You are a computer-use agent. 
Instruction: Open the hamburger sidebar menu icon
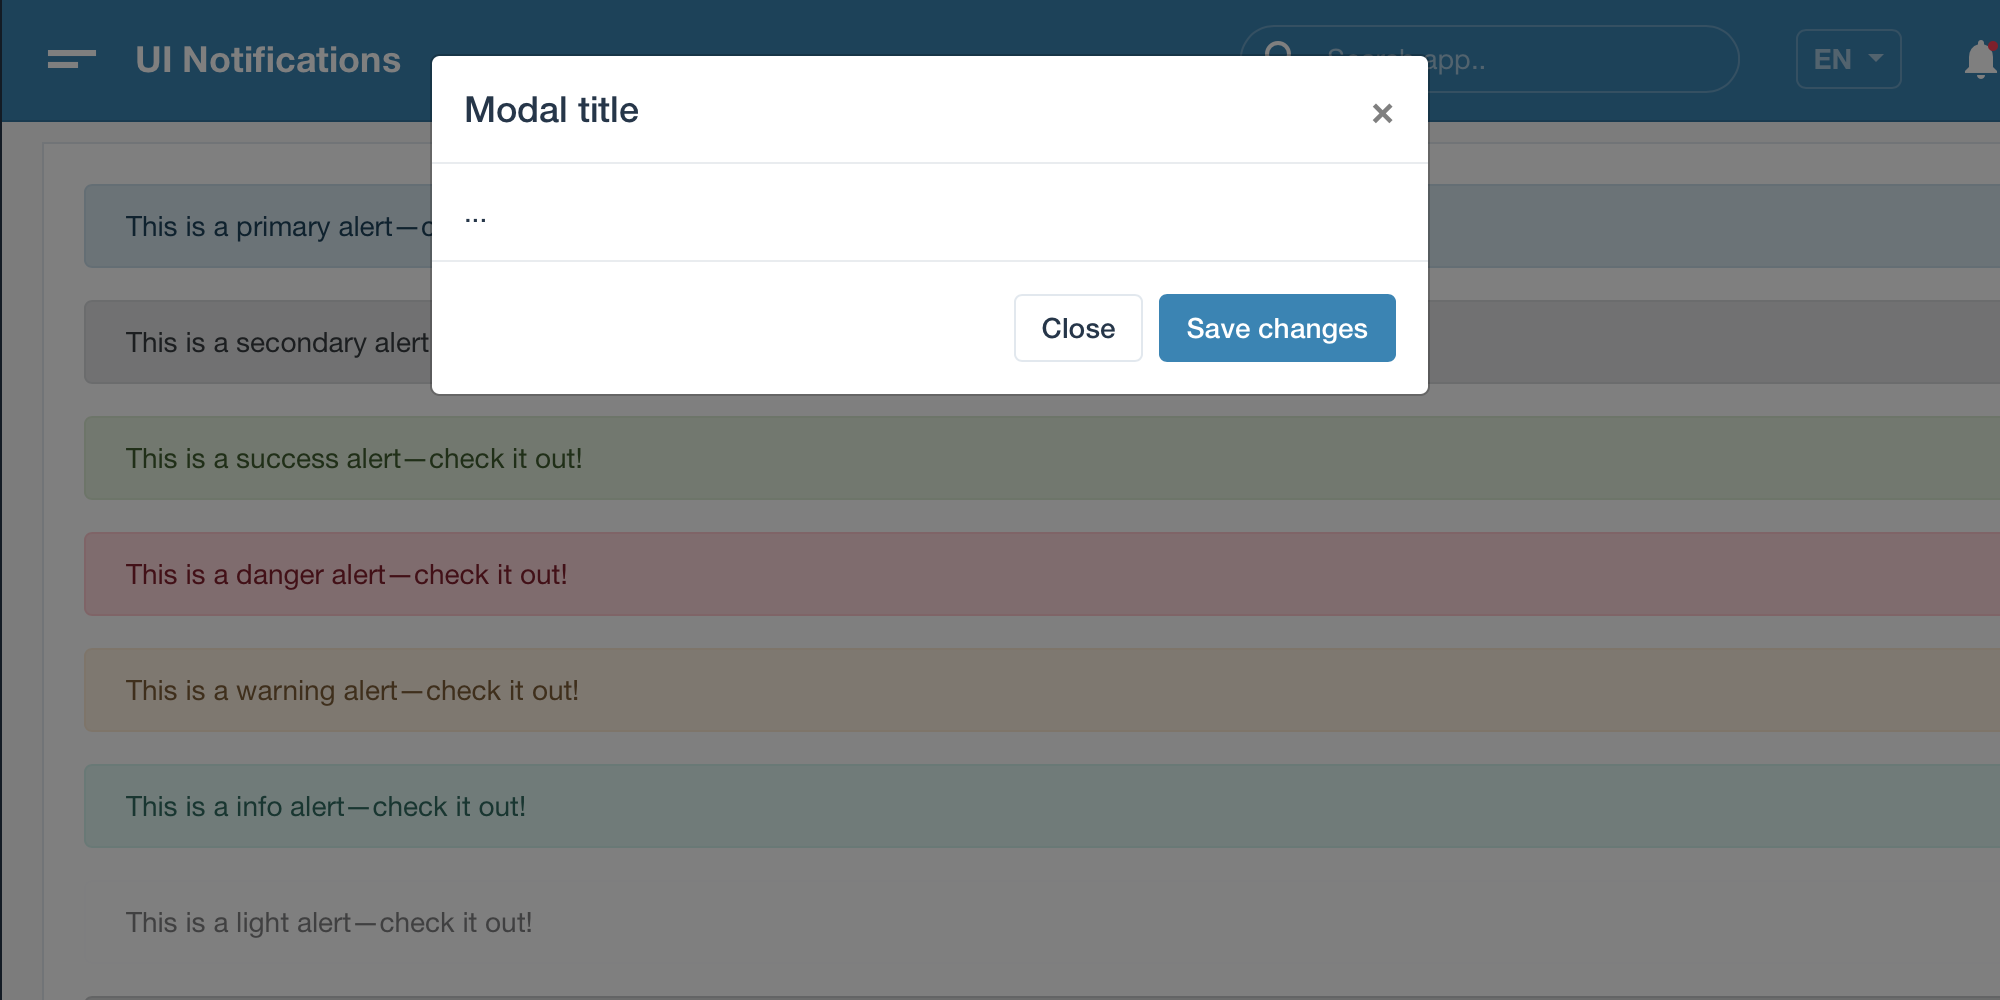[72, 59]
